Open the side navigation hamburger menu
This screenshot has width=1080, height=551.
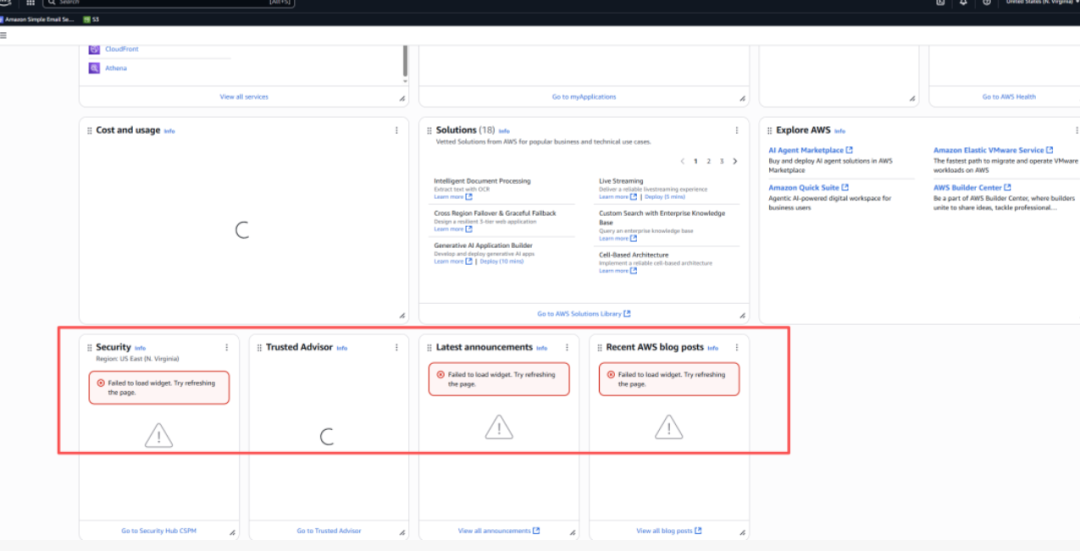[3, 35]
